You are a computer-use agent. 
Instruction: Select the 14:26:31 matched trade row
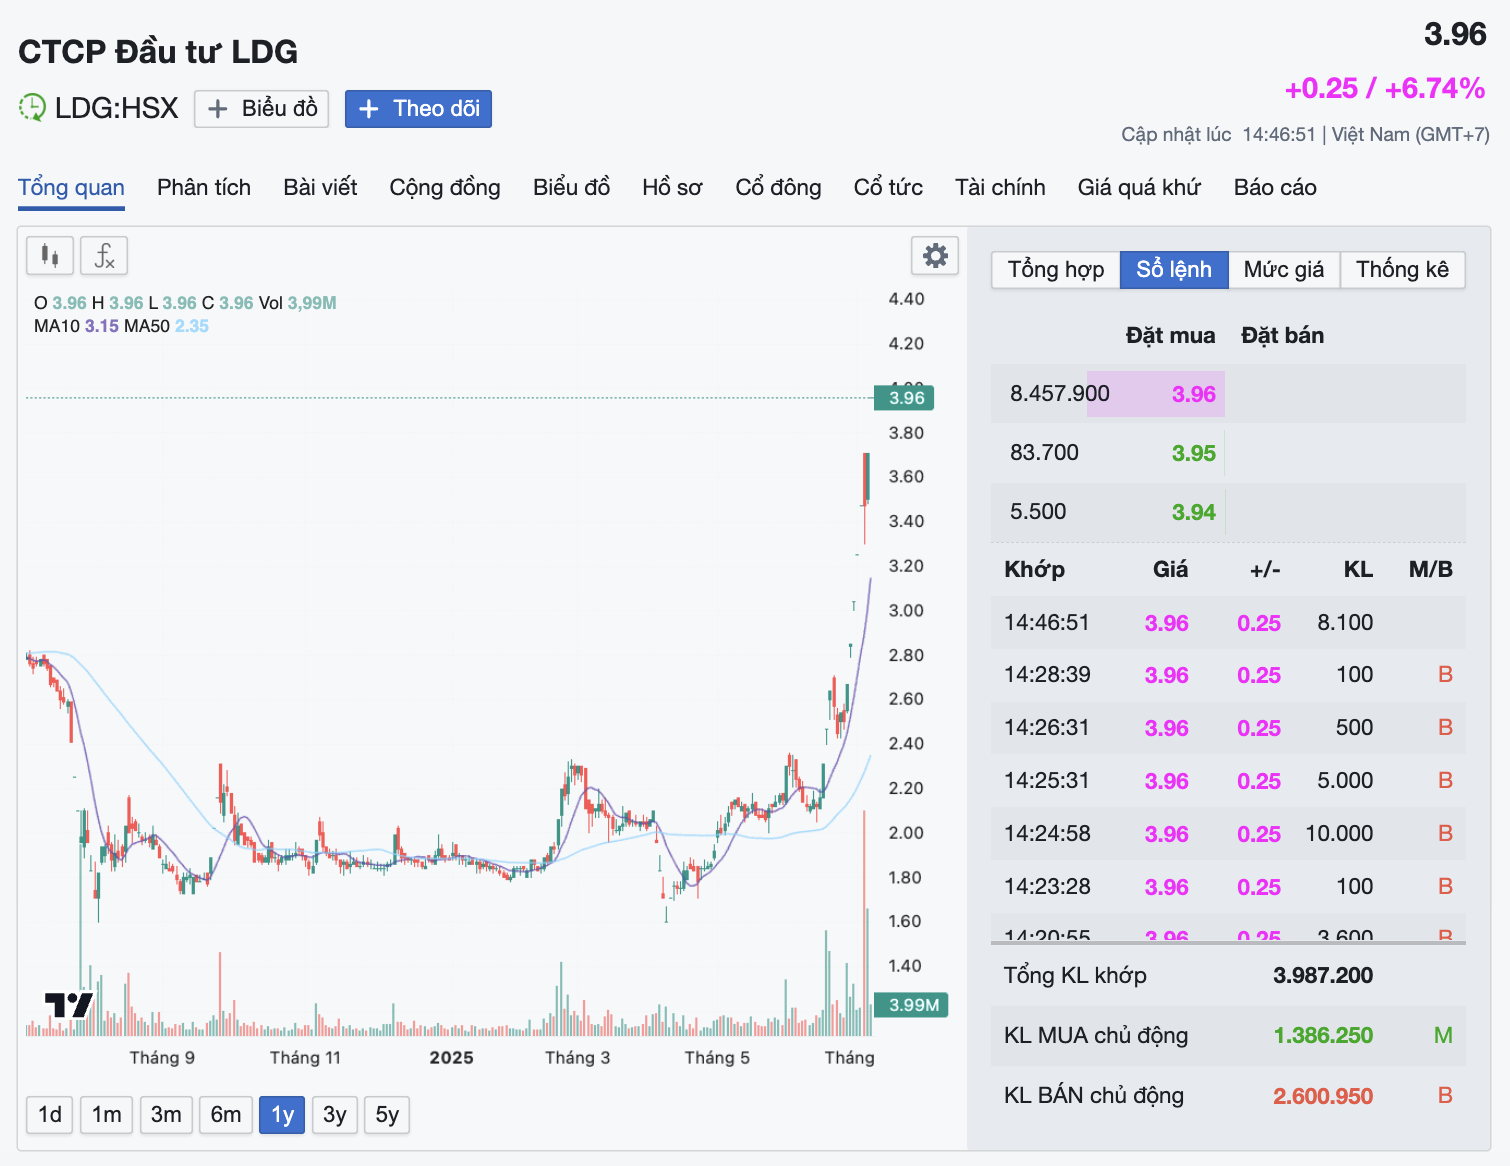tap(1228, 728)
